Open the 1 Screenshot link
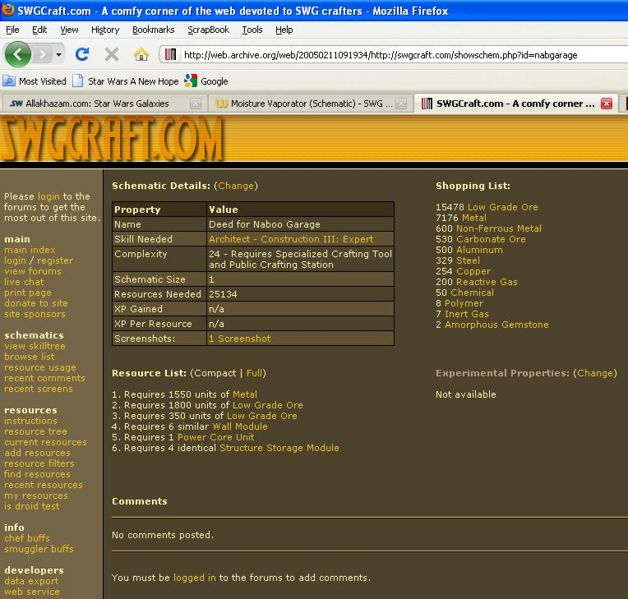The width and height of the screenshot is (628, 599). 239,339
